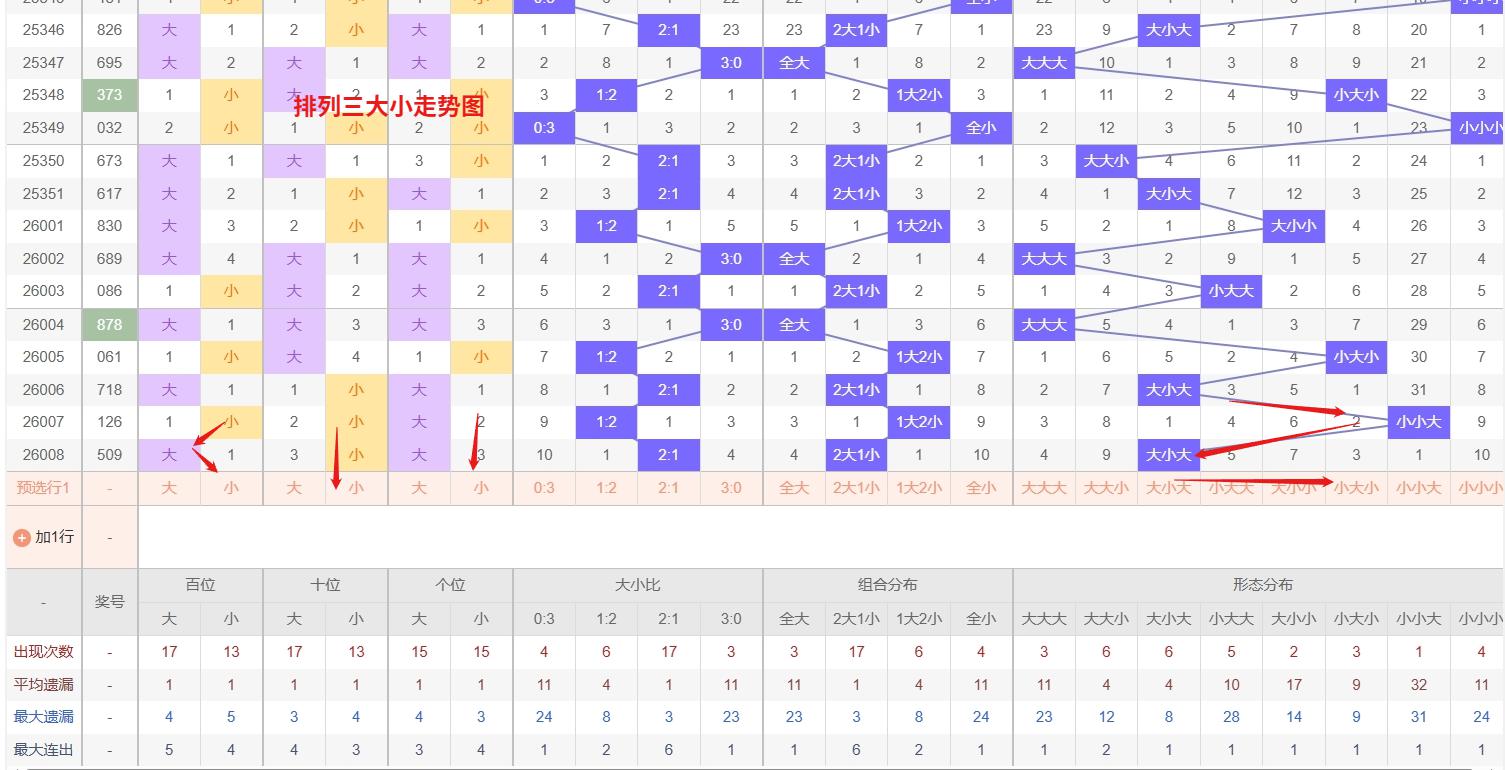Toggle 十位 小 in the 预选行1 row
Screen dimensions: 1506x770
click(356, 488)
